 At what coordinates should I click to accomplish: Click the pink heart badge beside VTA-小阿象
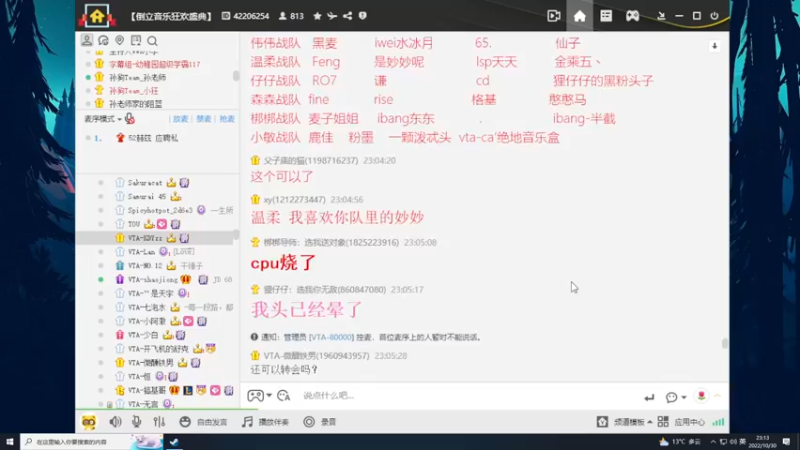pos(188,321)
